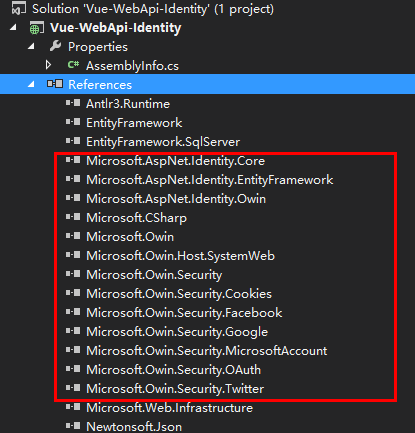Select Microsoft.AspNet.Identity.Core reference
The width and height of the screenshot is (415, 433).
176,161
